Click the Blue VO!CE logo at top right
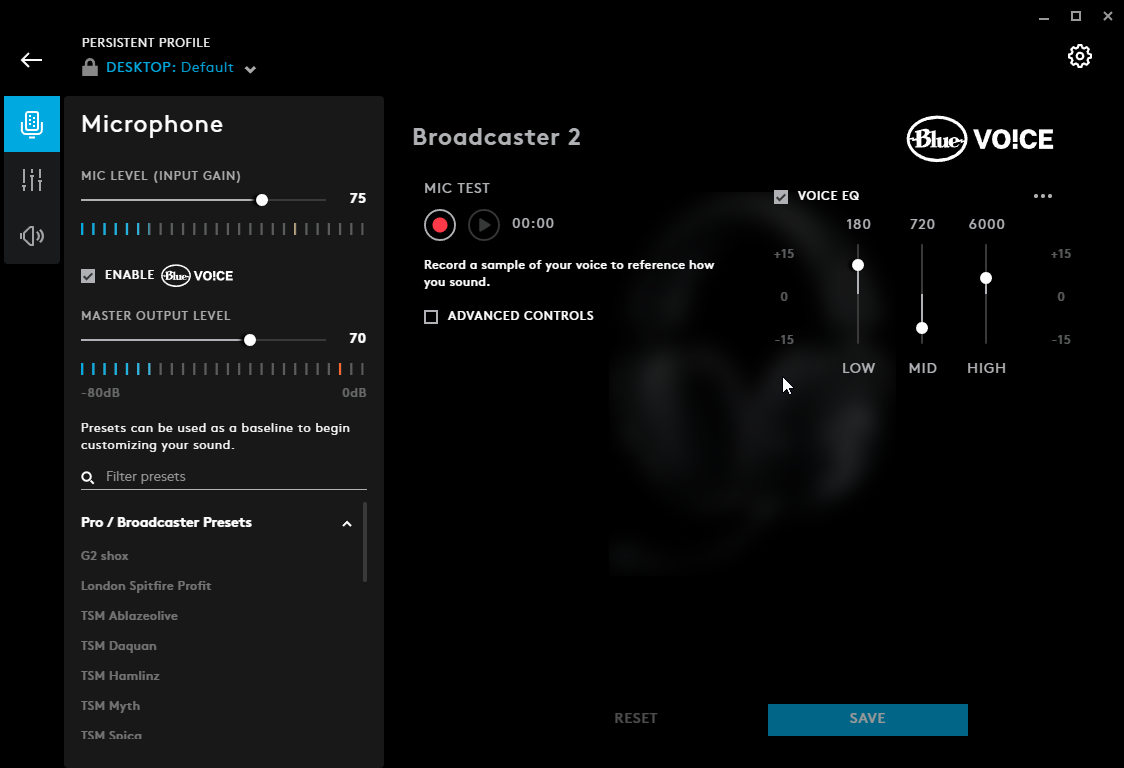The image size is (1124, 768). pos(980,139)
